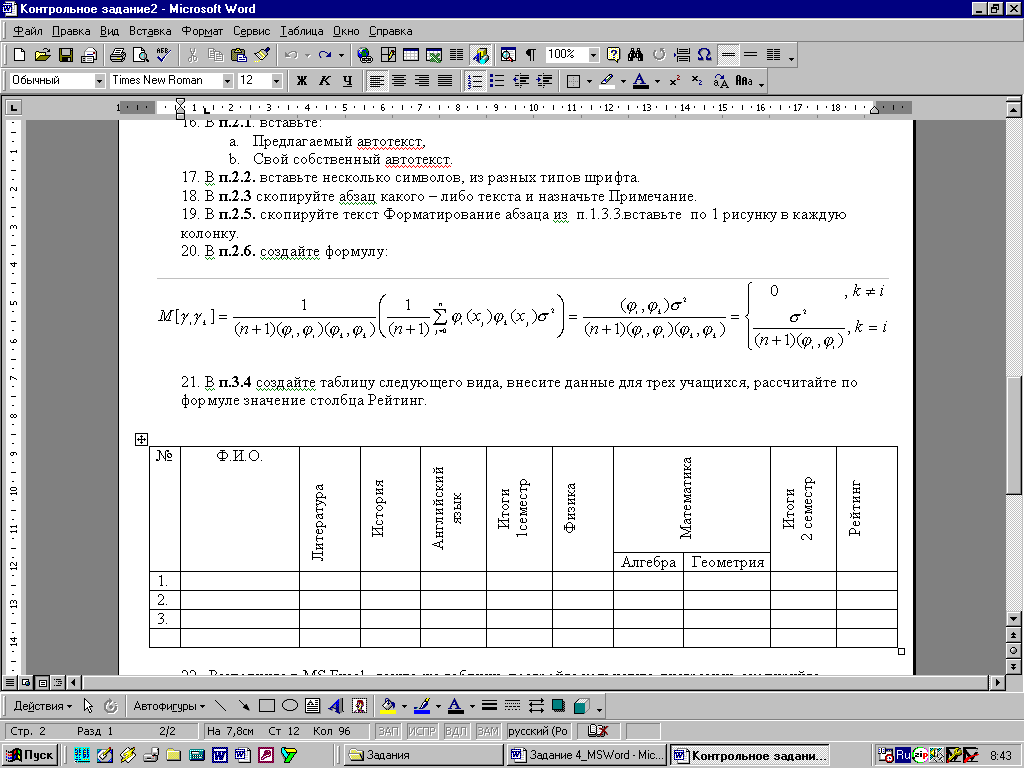Image resolution: width=1024 pixels, height=768 pixels.
Task: Click the New document icon
Action: [20, 55]
